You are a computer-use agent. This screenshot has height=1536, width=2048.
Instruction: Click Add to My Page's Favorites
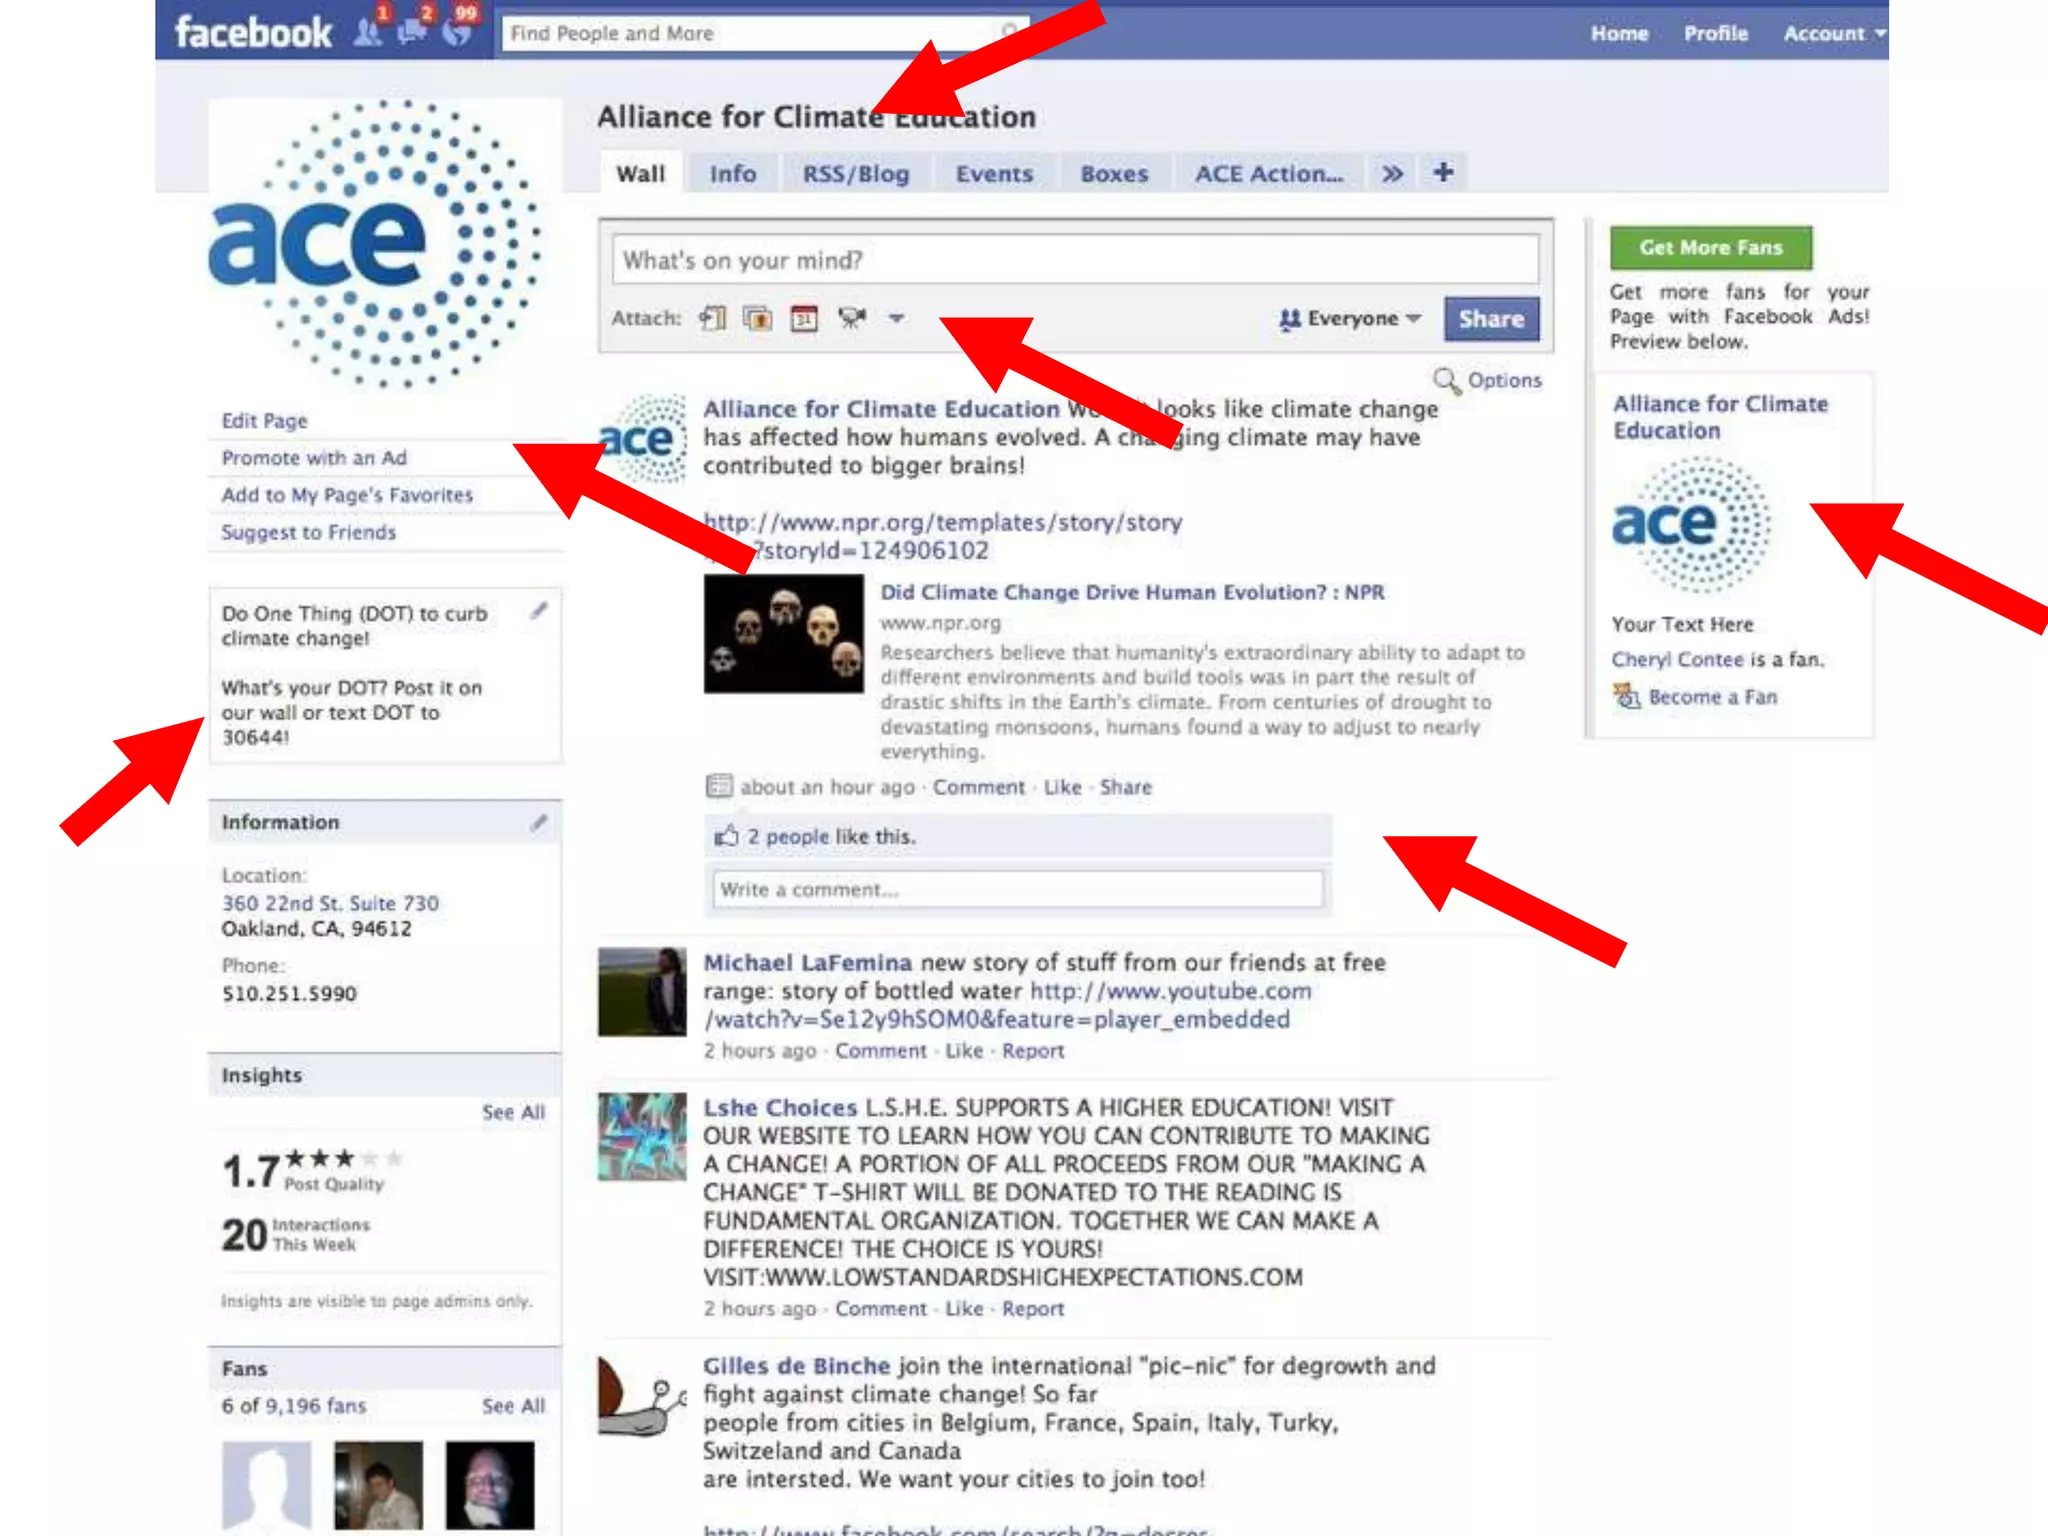coord(347,494)
